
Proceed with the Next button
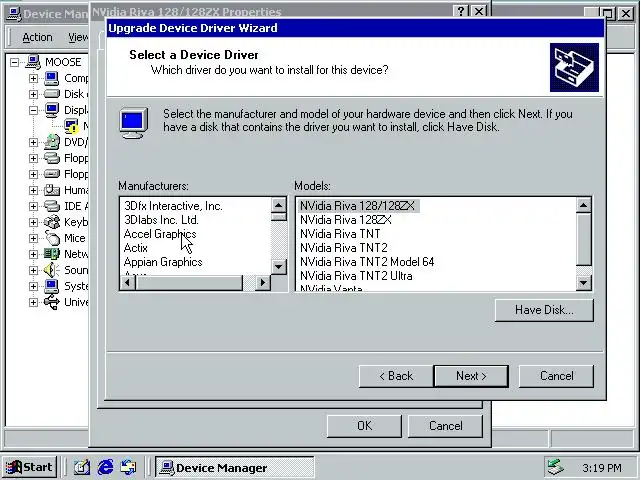[x=471, y=376]
